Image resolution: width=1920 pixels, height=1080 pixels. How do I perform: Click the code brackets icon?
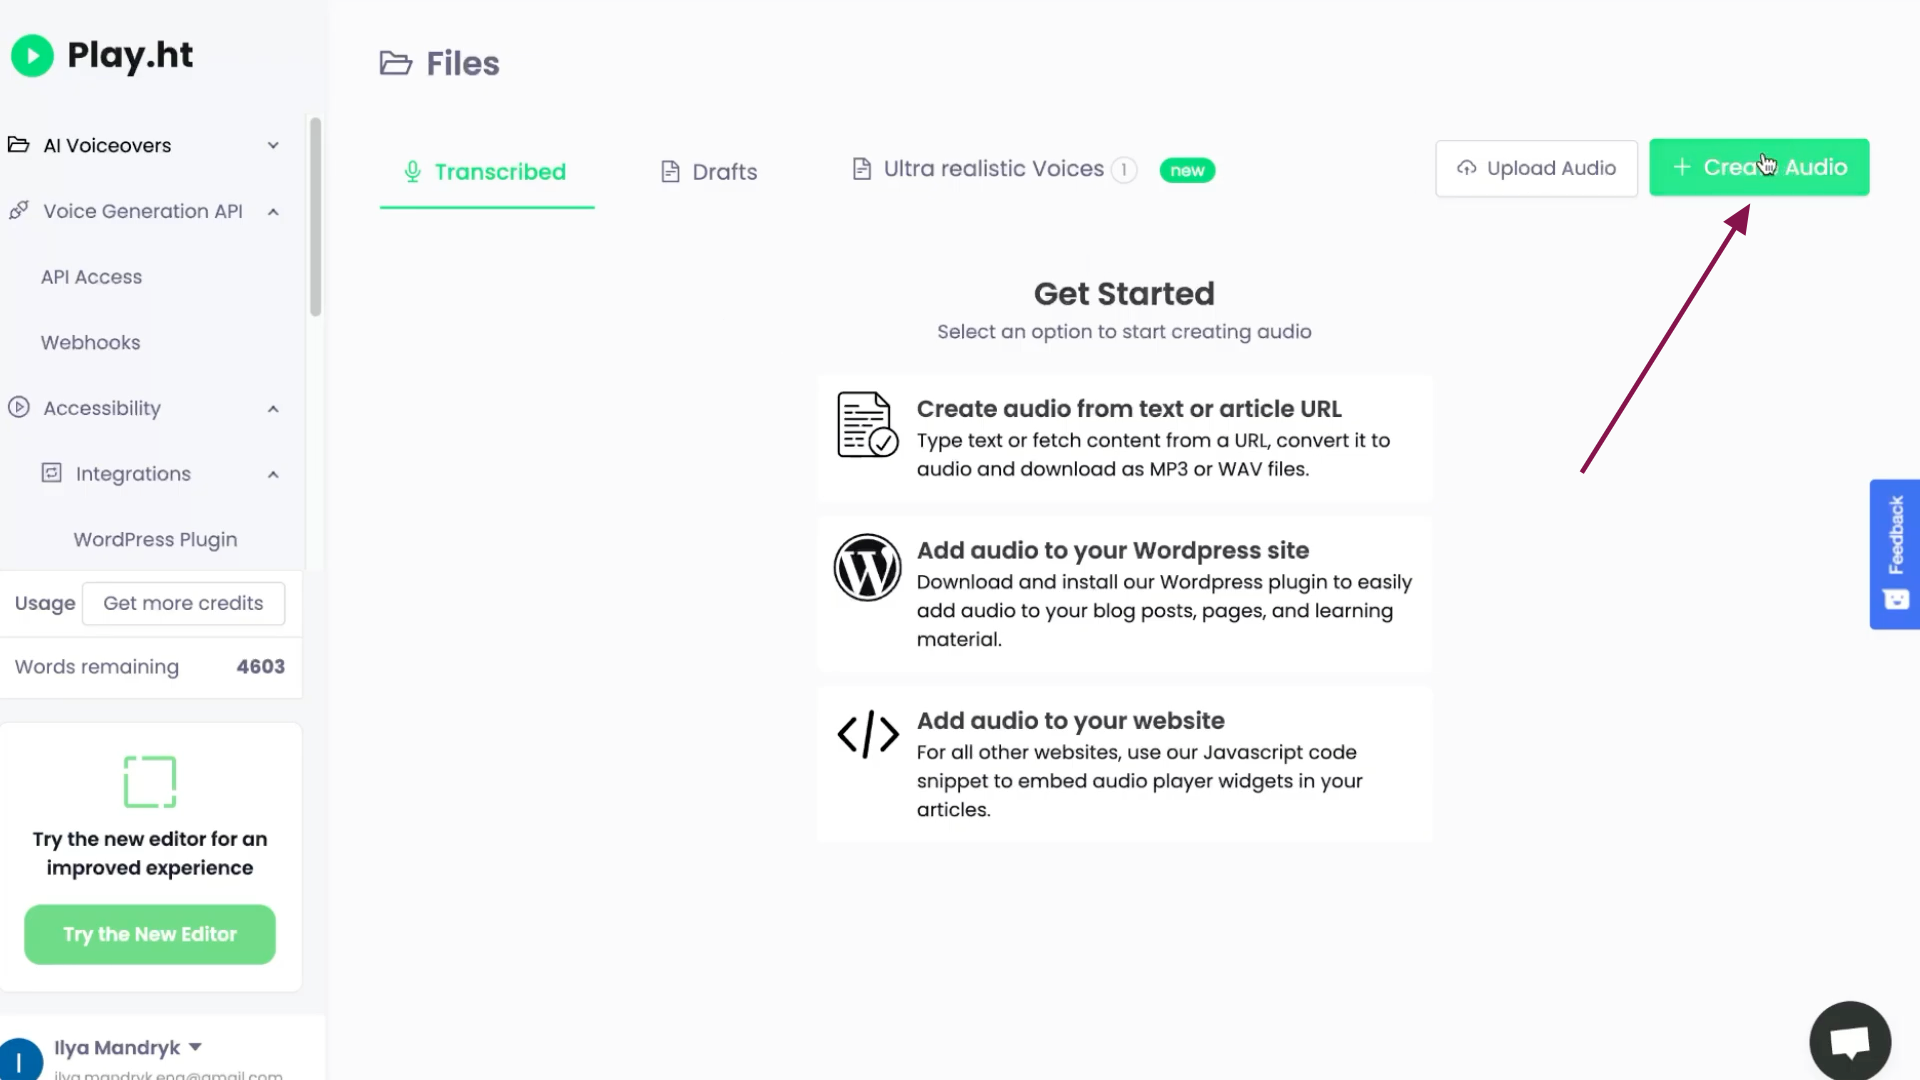click(868, 735)
